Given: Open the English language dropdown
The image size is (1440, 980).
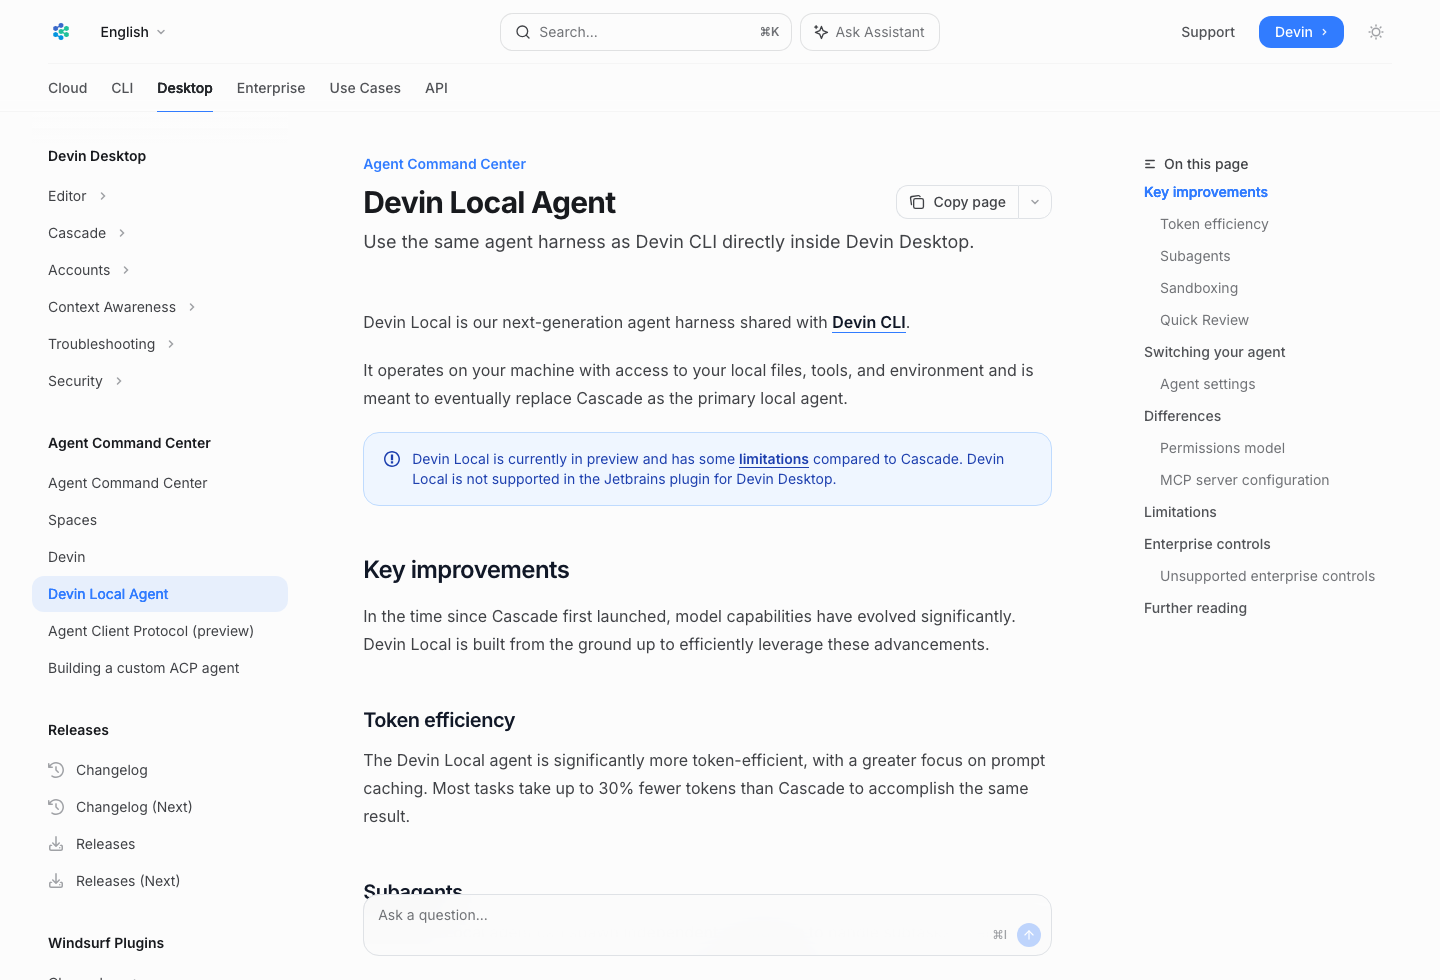Looking at the screenshot, I should (133, 32).
